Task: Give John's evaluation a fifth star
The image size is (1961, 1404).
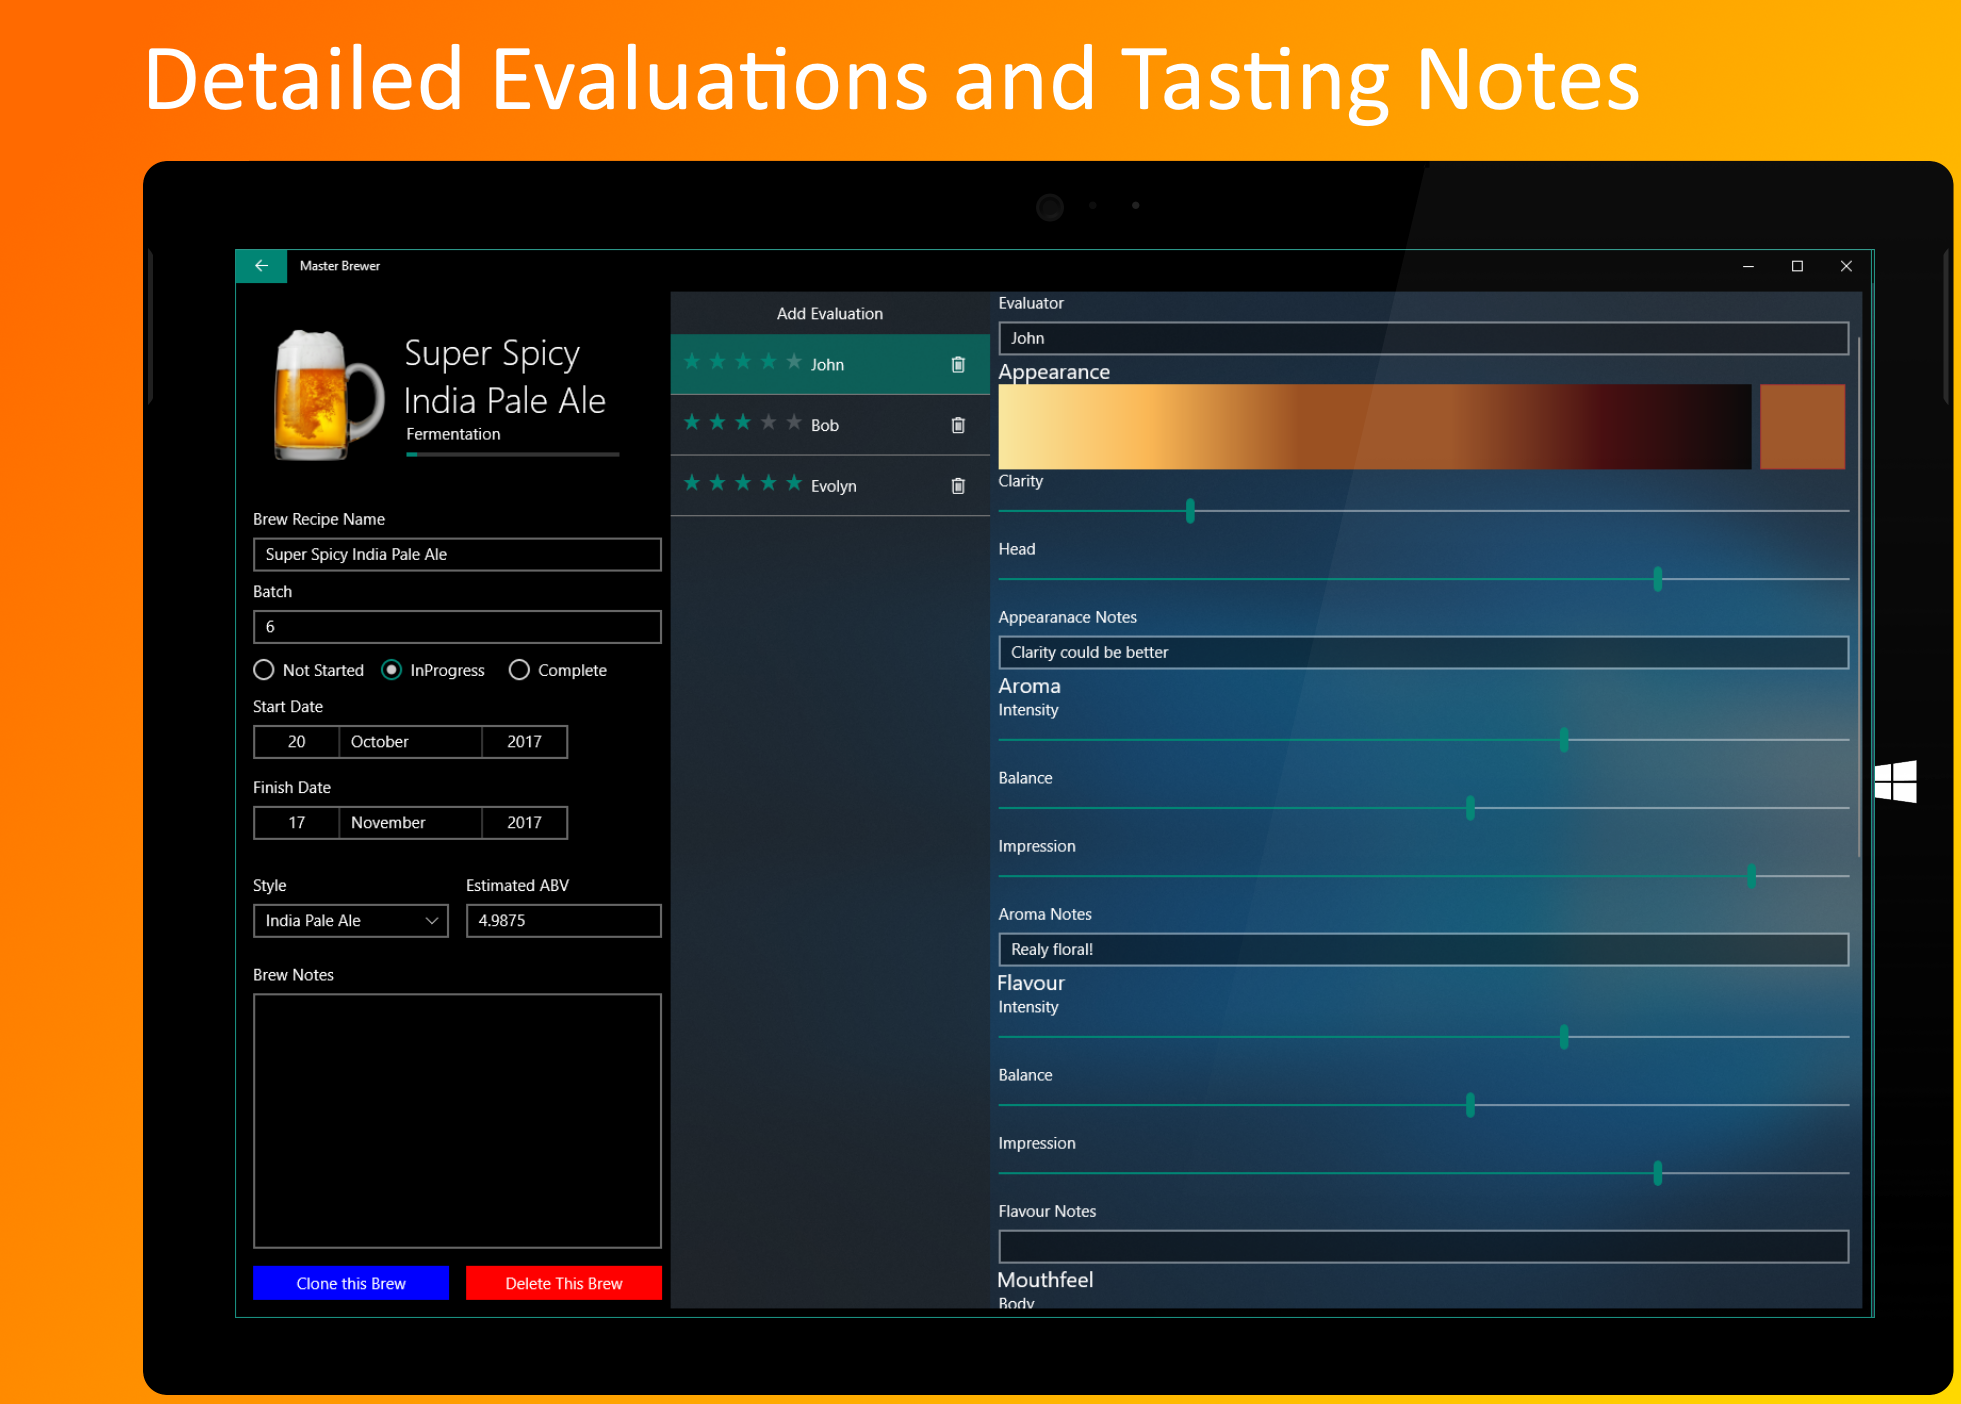Action: pyautogui.click(x=792, y=362)
